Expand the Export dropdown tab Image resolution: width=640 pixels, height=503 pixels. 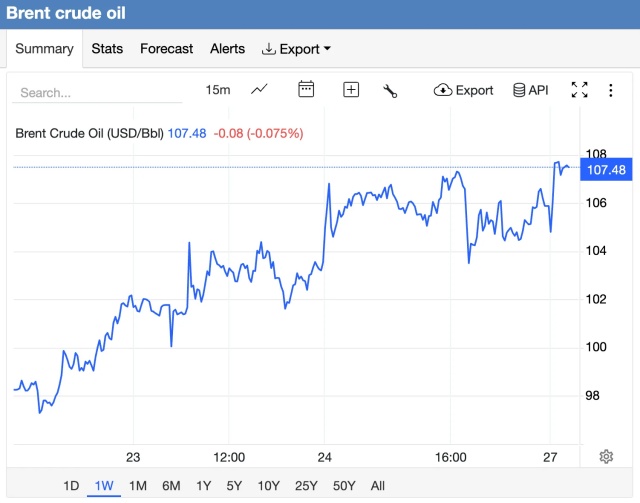(296, 49)
